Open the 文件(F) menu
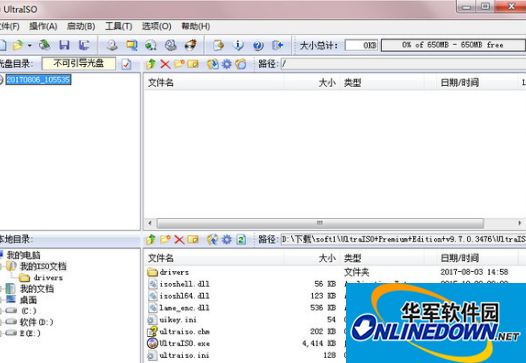Viewport: 526px width, 363px height. tap(9, 26)
